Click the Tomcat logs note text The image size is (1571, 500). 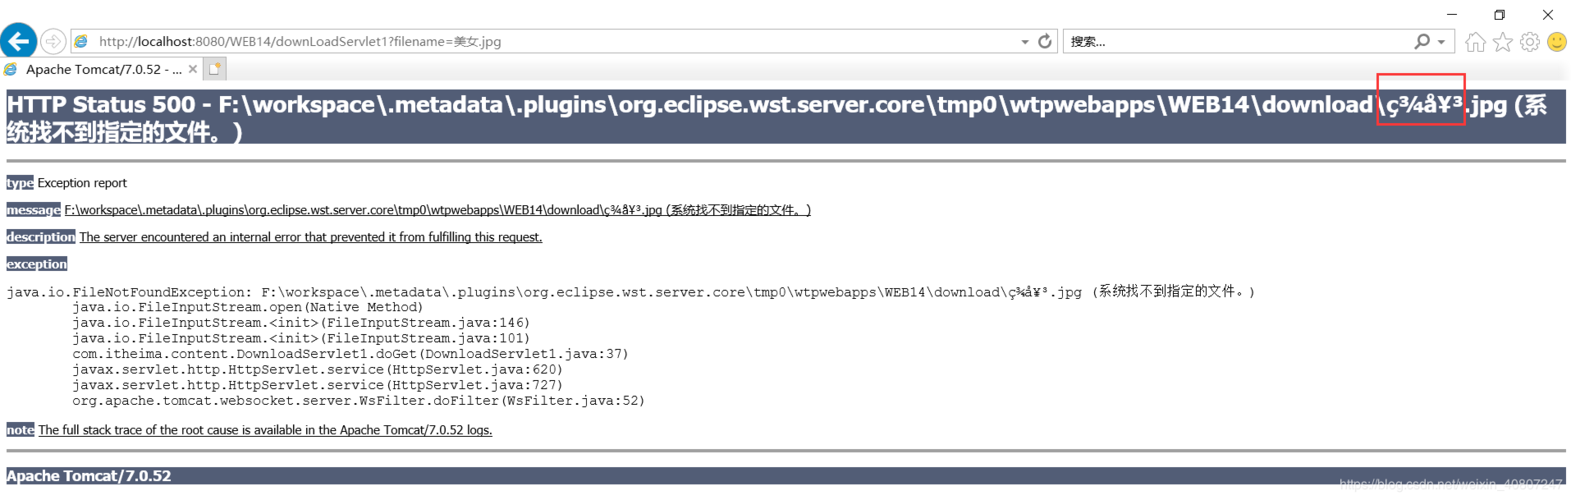coord(265,430)
